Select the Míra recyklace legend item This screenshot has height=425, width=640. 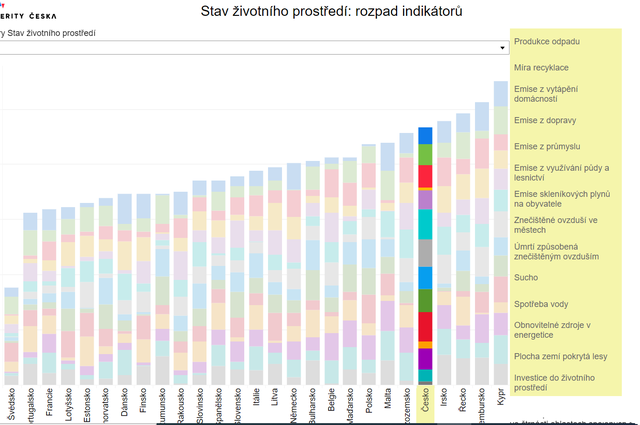(x=541, y=68)
